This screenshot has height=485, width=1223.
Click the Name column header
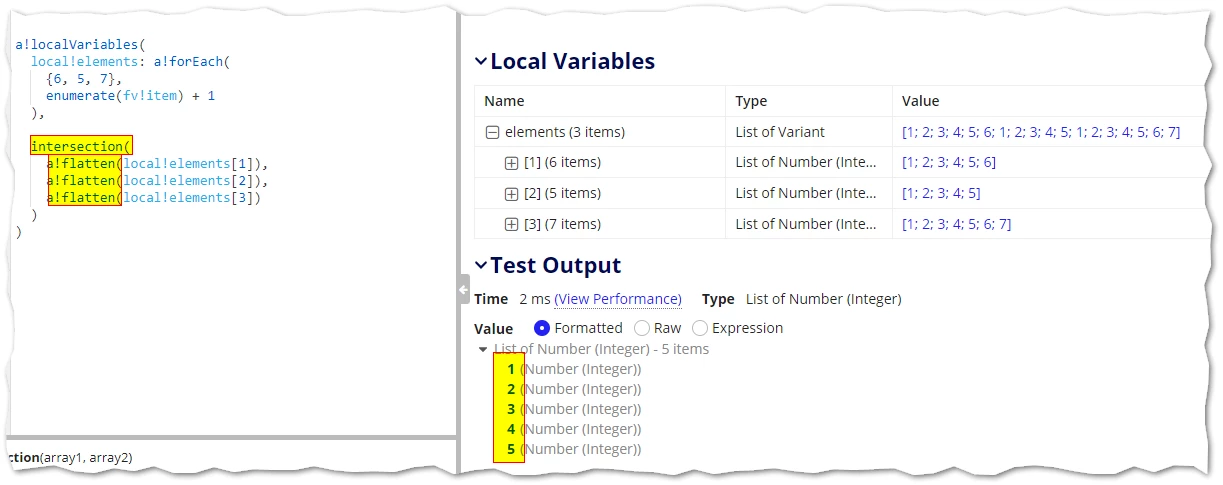(504, 101)
